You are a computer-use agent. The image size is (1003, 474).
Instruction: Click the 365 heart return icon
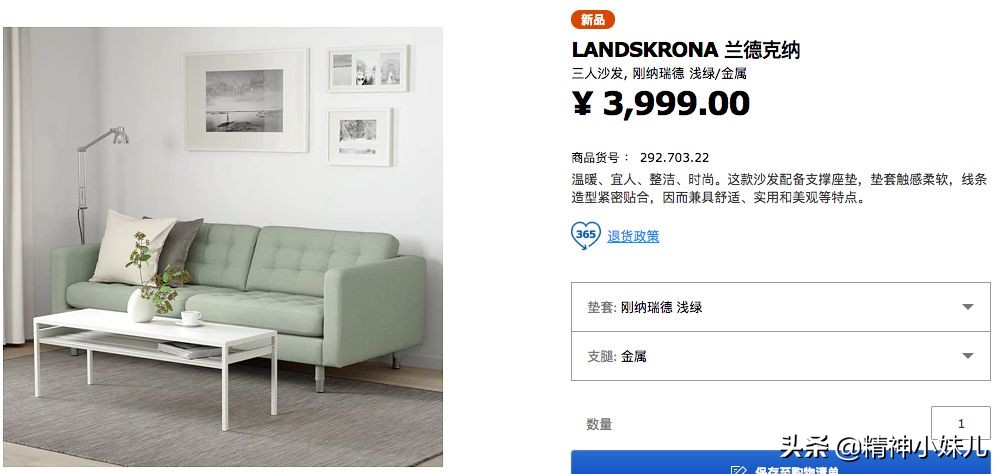585,235
